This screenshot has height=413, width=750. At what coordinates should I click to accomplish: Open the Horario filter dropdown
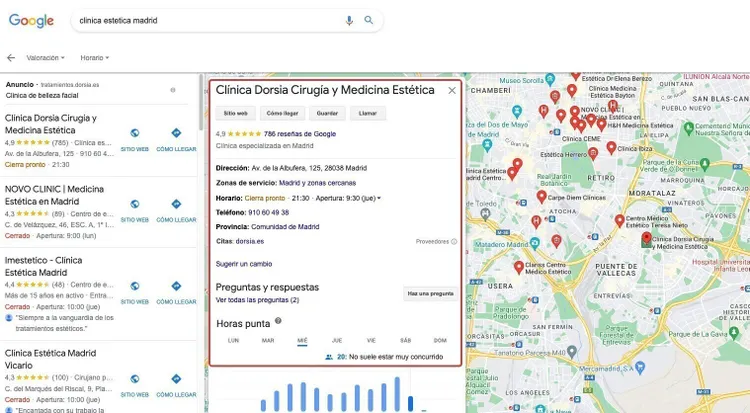(95, 58)
